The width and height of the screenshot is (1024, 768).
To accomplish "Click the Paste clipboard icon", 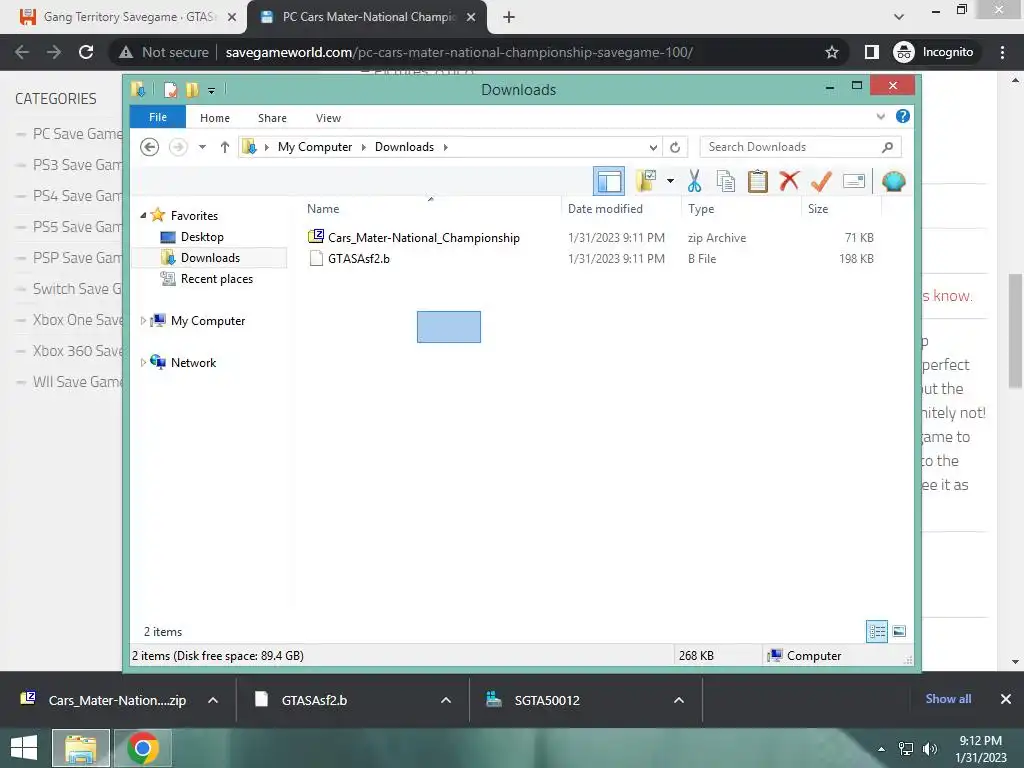I will click(x=758, y=181).
